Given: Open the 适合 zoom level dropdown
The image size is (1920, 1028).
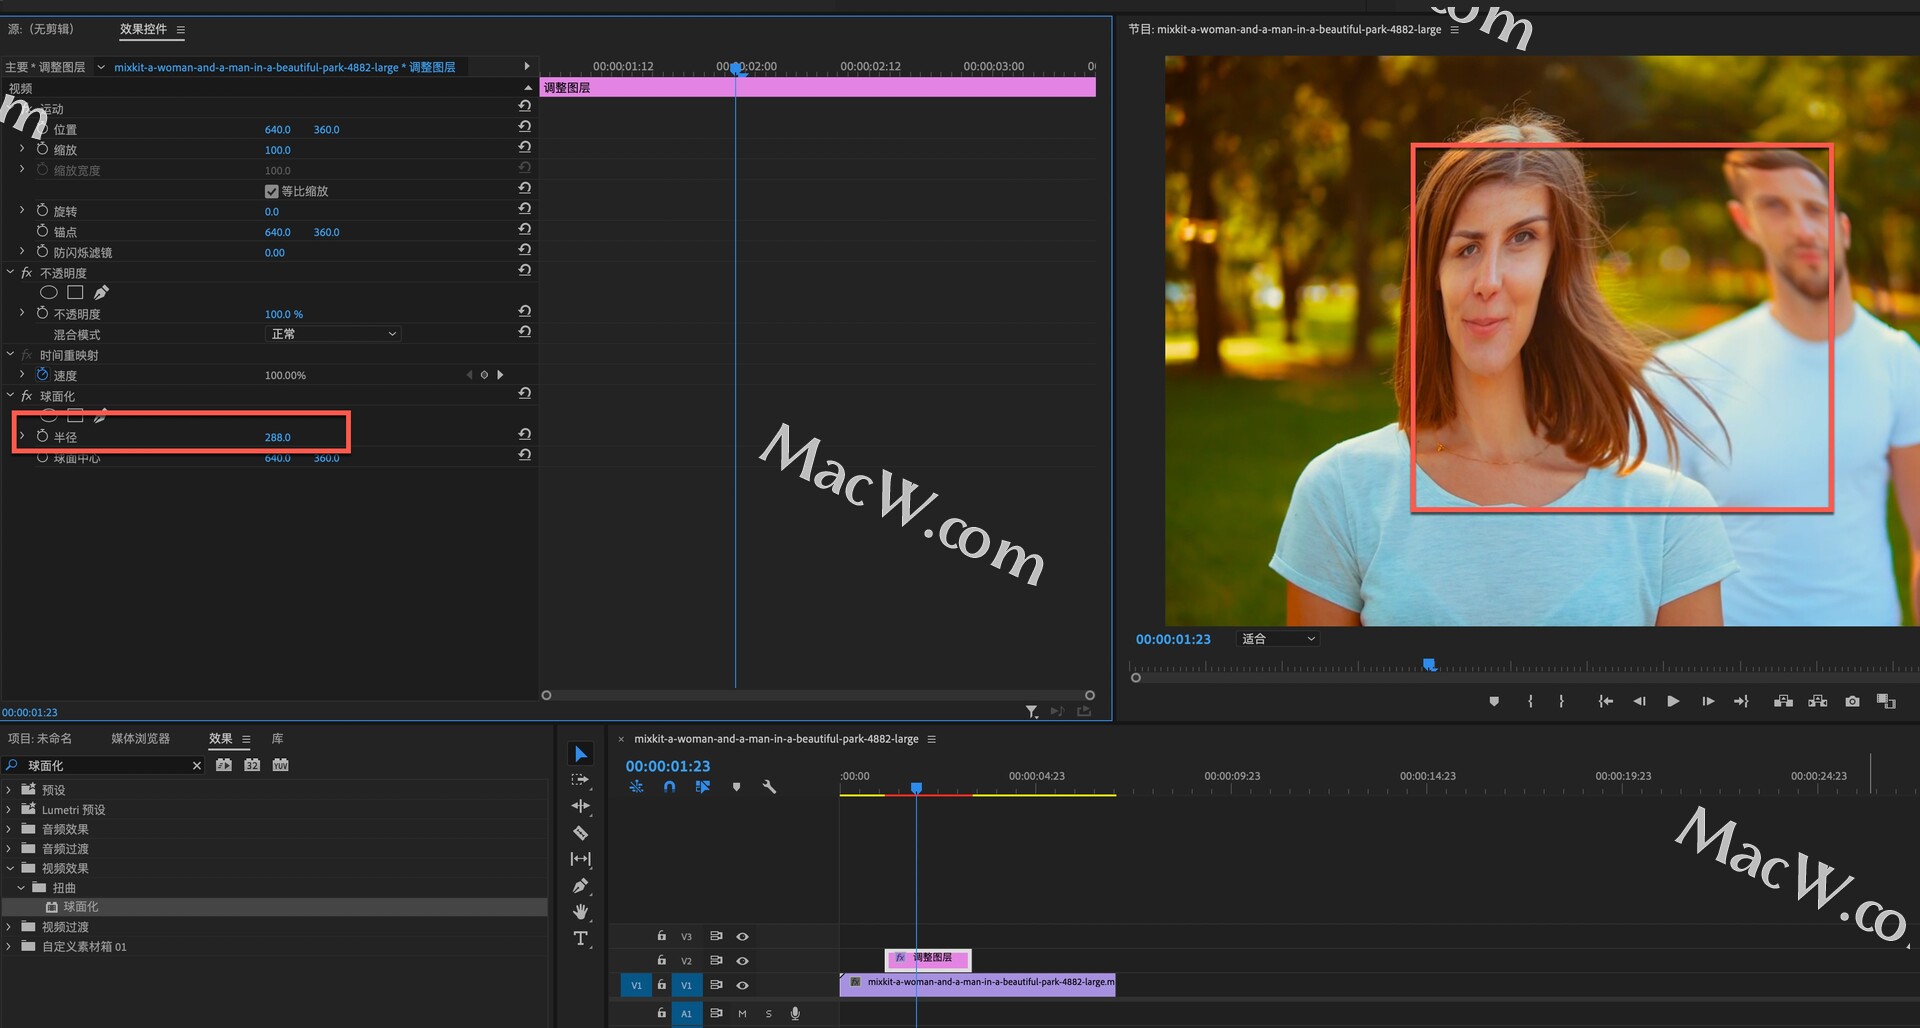Looking at the screenshot, I should click(1278, 639).
